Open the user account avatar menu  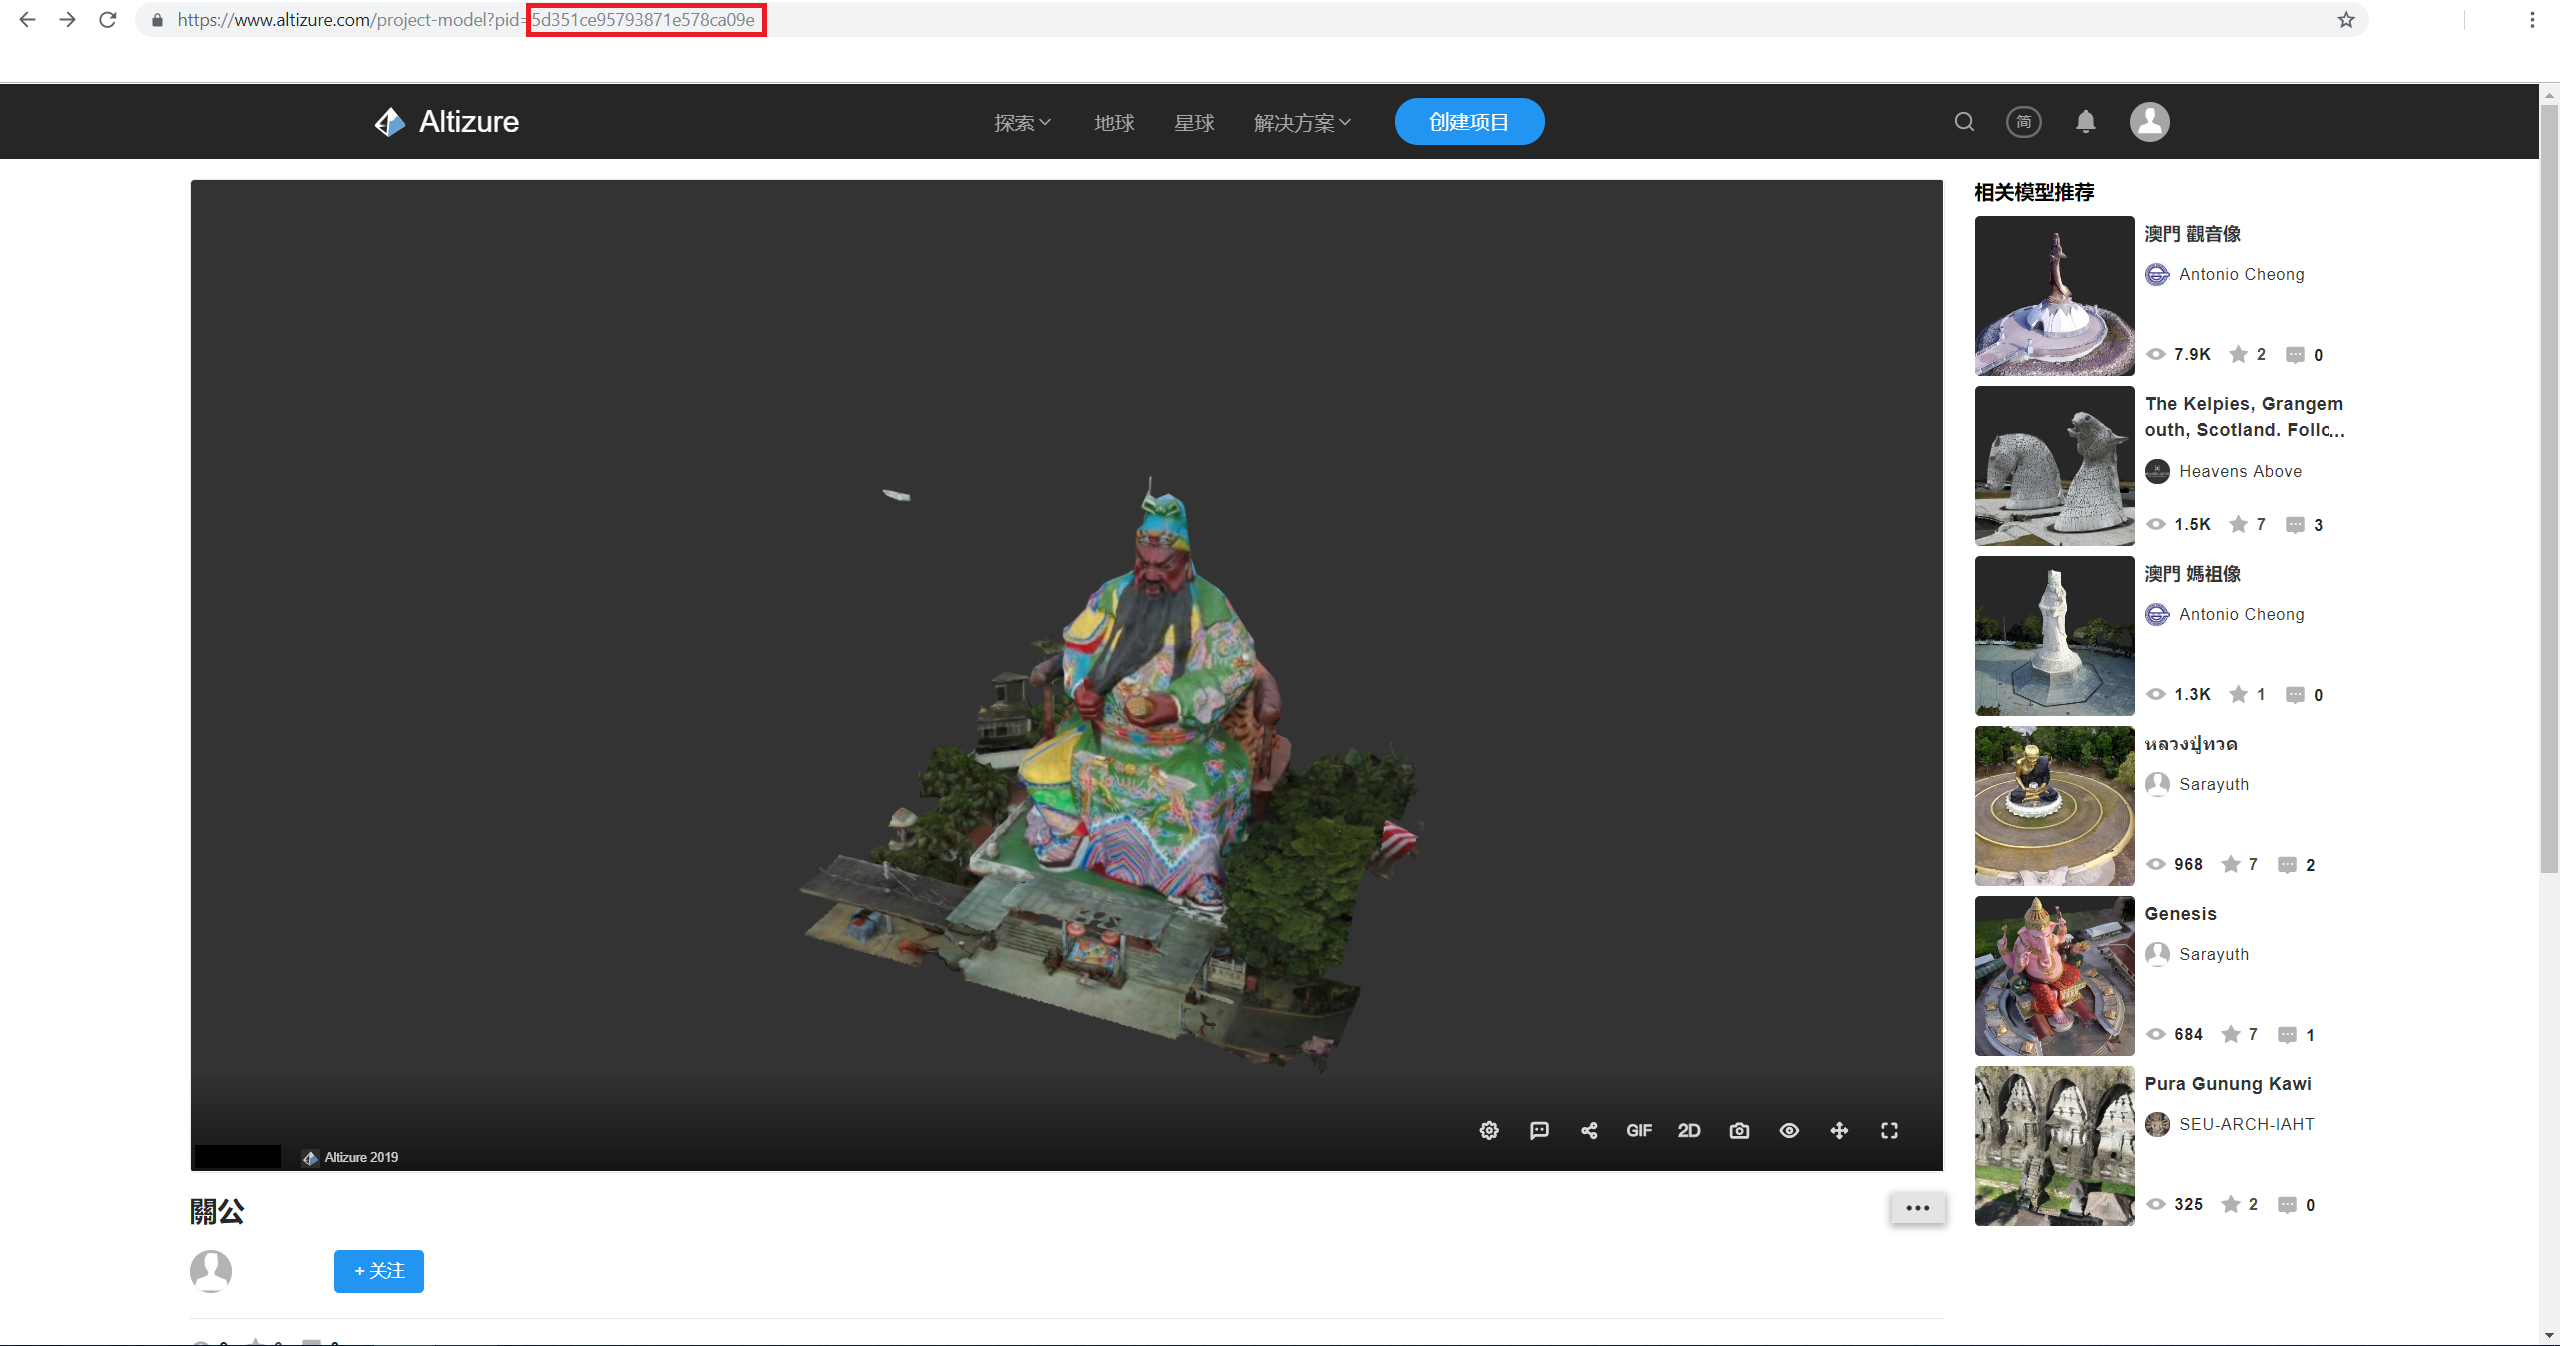[2149, 121]
